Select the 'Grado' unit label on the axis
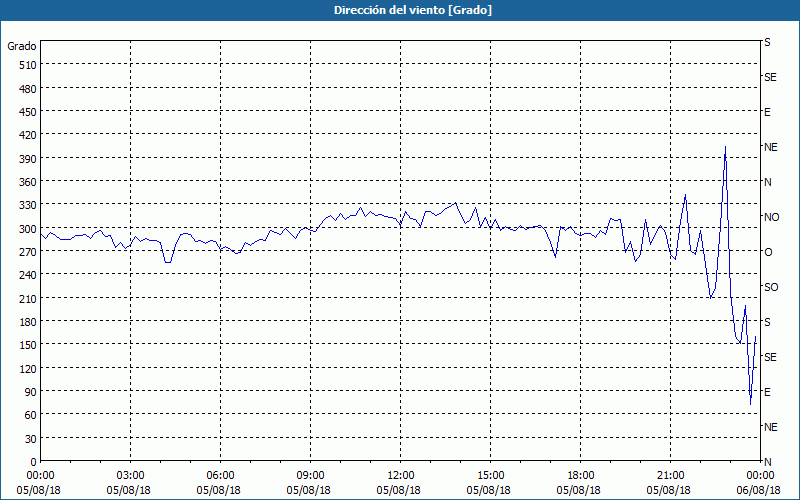This screenshot has width=800, height=500. [22, 46]
